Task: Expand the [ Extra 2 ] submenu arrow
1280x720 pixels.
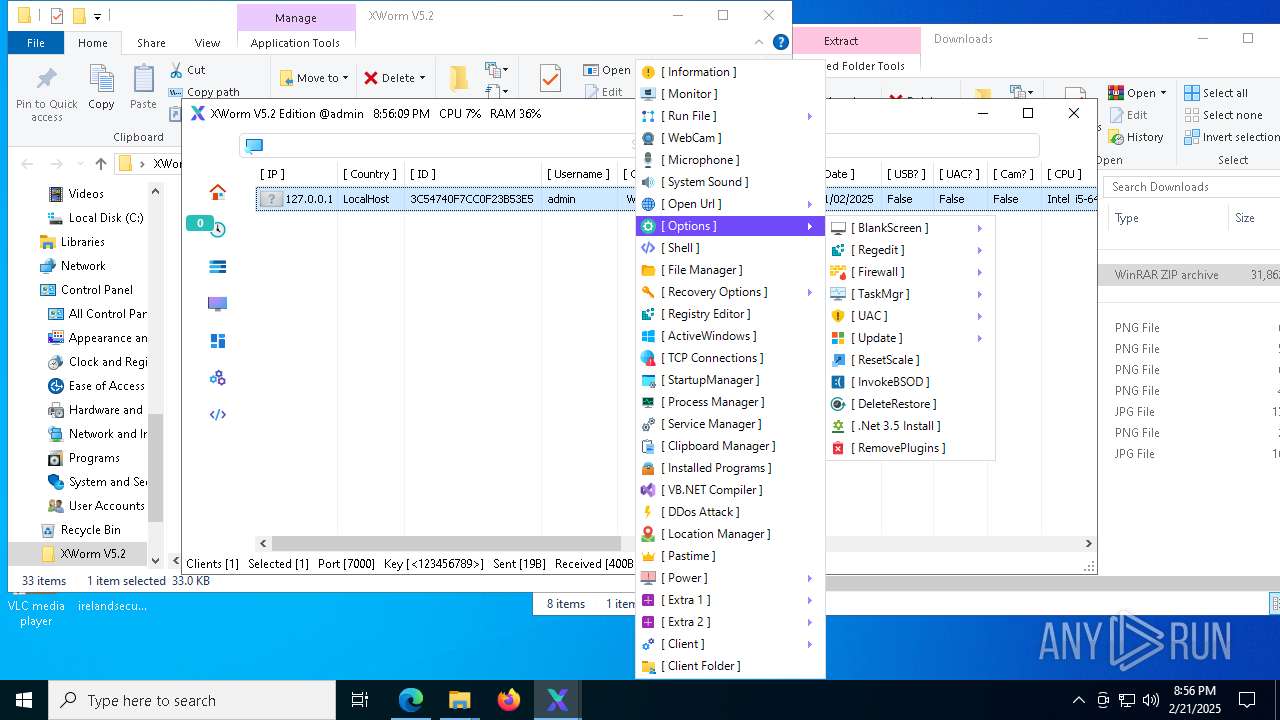Action: (x=810, y=622)
